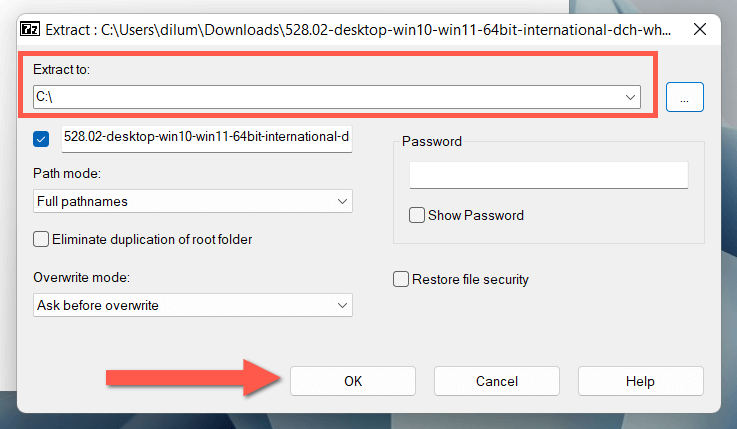Enable Restore file security option
The height and width of the screenshot is (429, 737).
click(x=401, y=279)
